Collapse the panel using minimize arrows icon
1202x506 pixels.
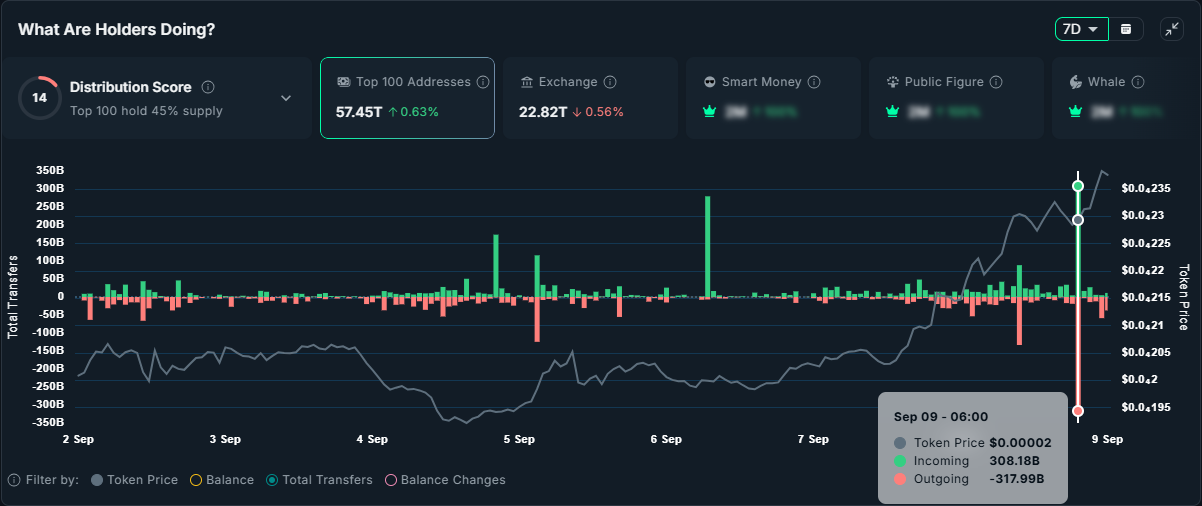click(1171, 29)
